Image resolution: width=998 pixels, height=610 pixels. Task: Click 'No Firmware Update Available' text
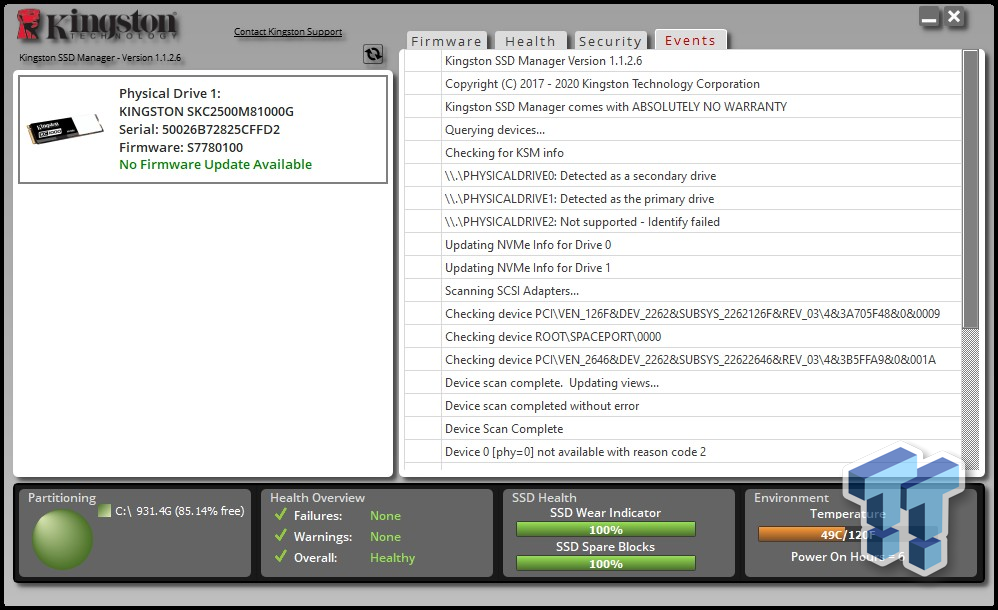(x=215, y=164)
